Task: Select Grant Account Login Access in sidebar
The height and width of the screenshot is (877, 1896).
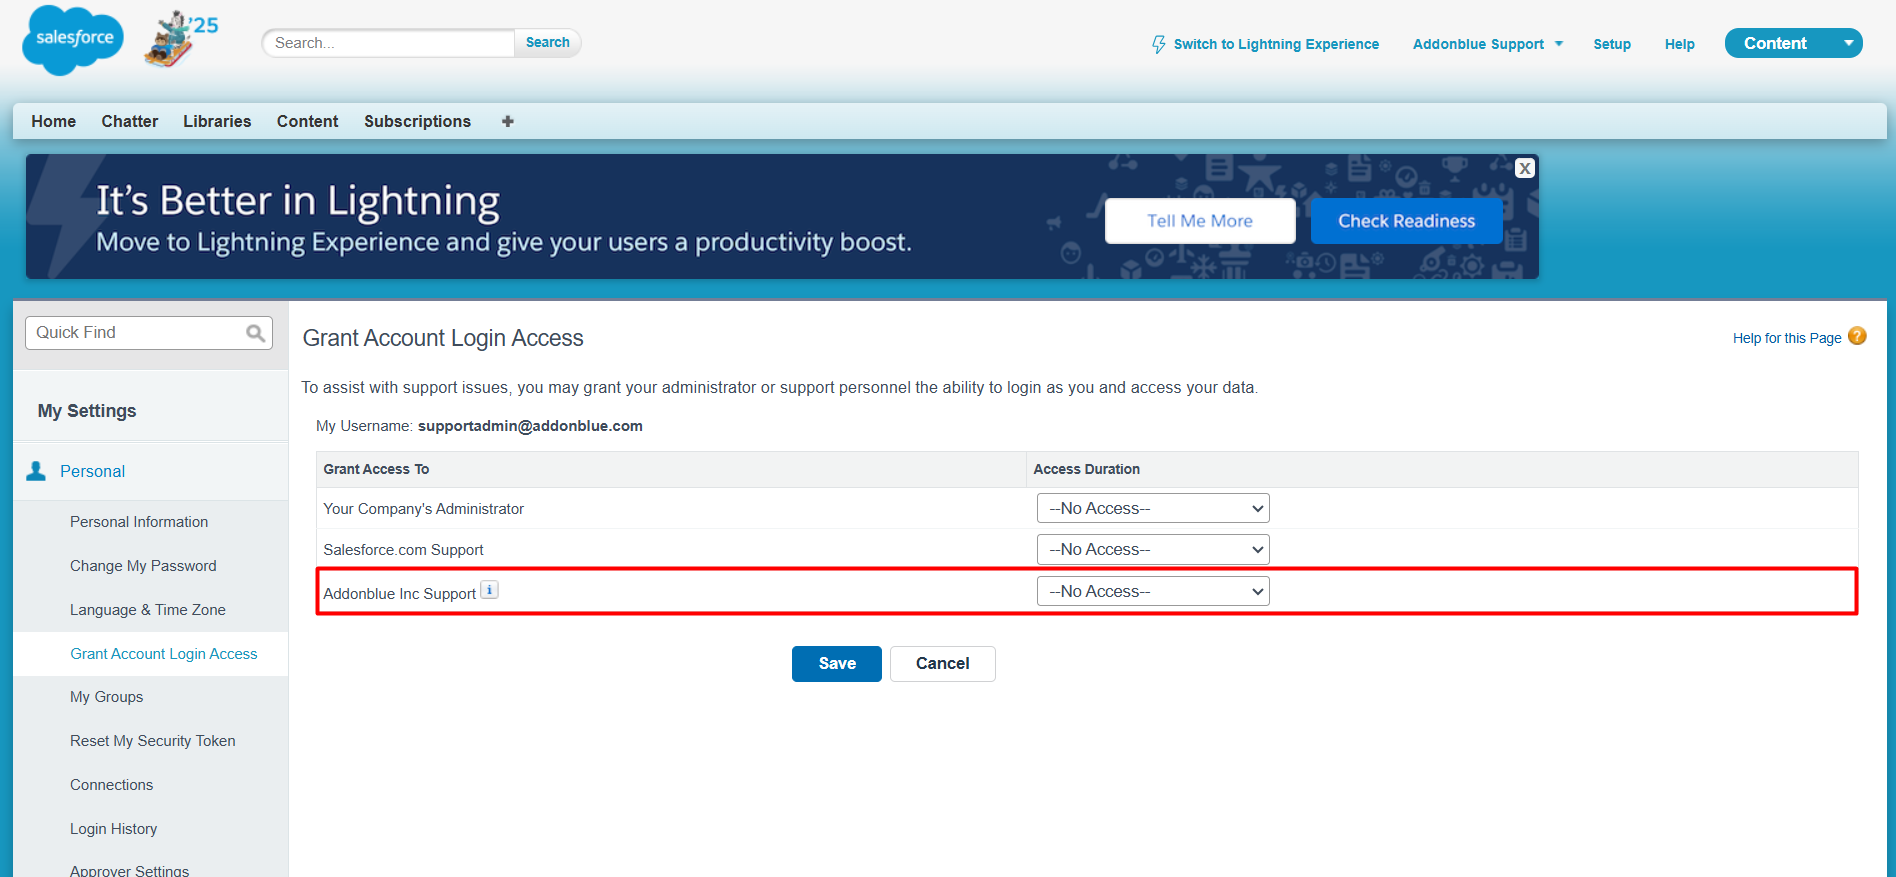Action: [164, 654]
